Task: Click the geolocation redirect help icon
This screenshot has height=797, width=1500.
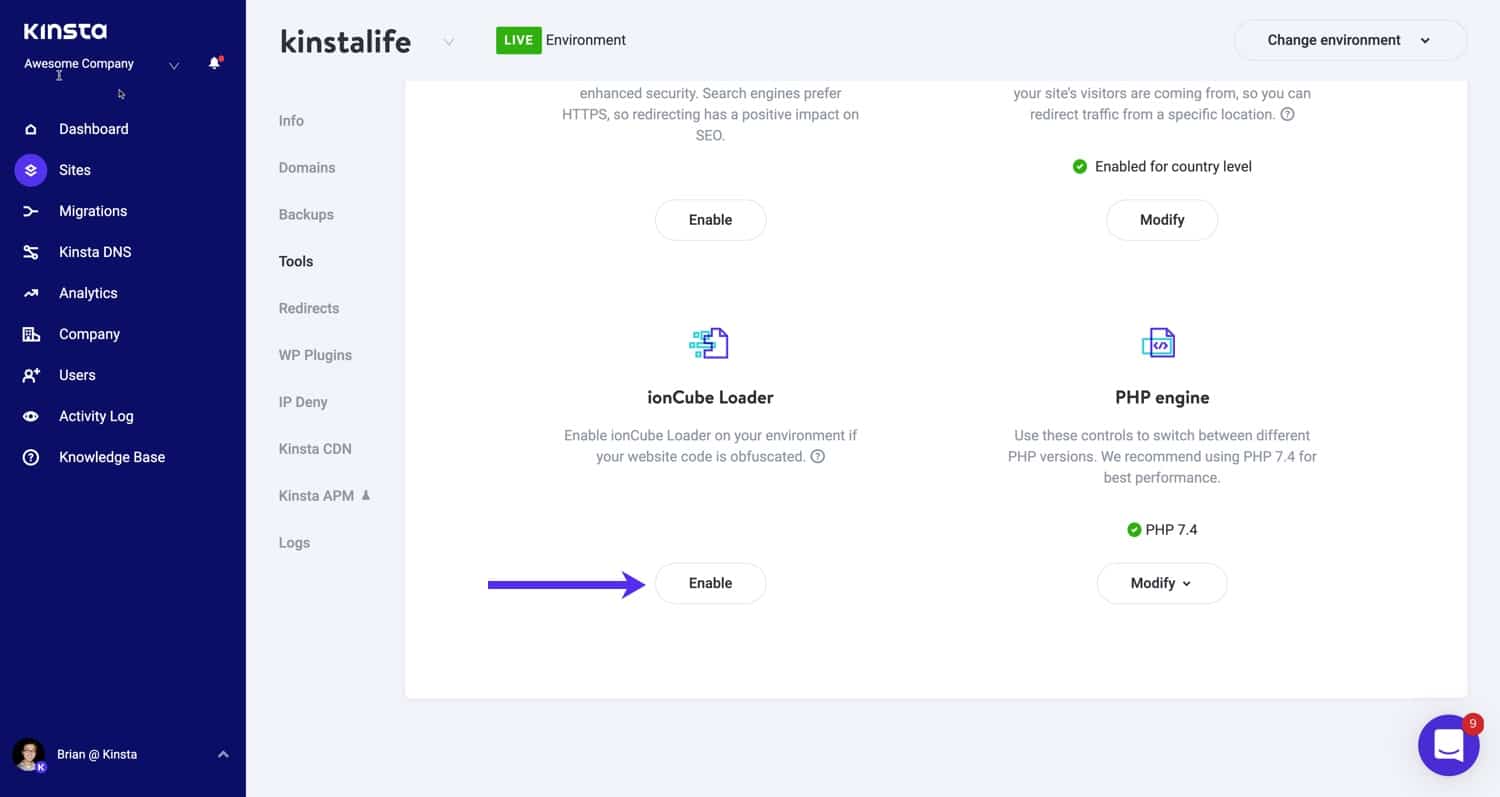Action: [1287, 114]
